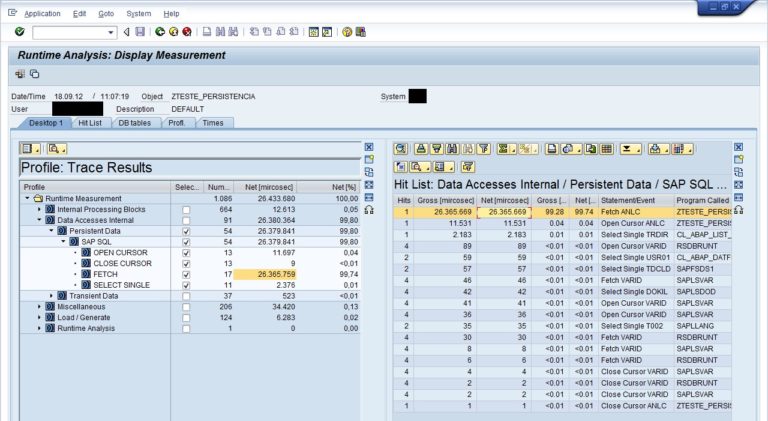Collapse the SAP SQL tree node
The image size is (768, 421).
click(x=63, y=241)
